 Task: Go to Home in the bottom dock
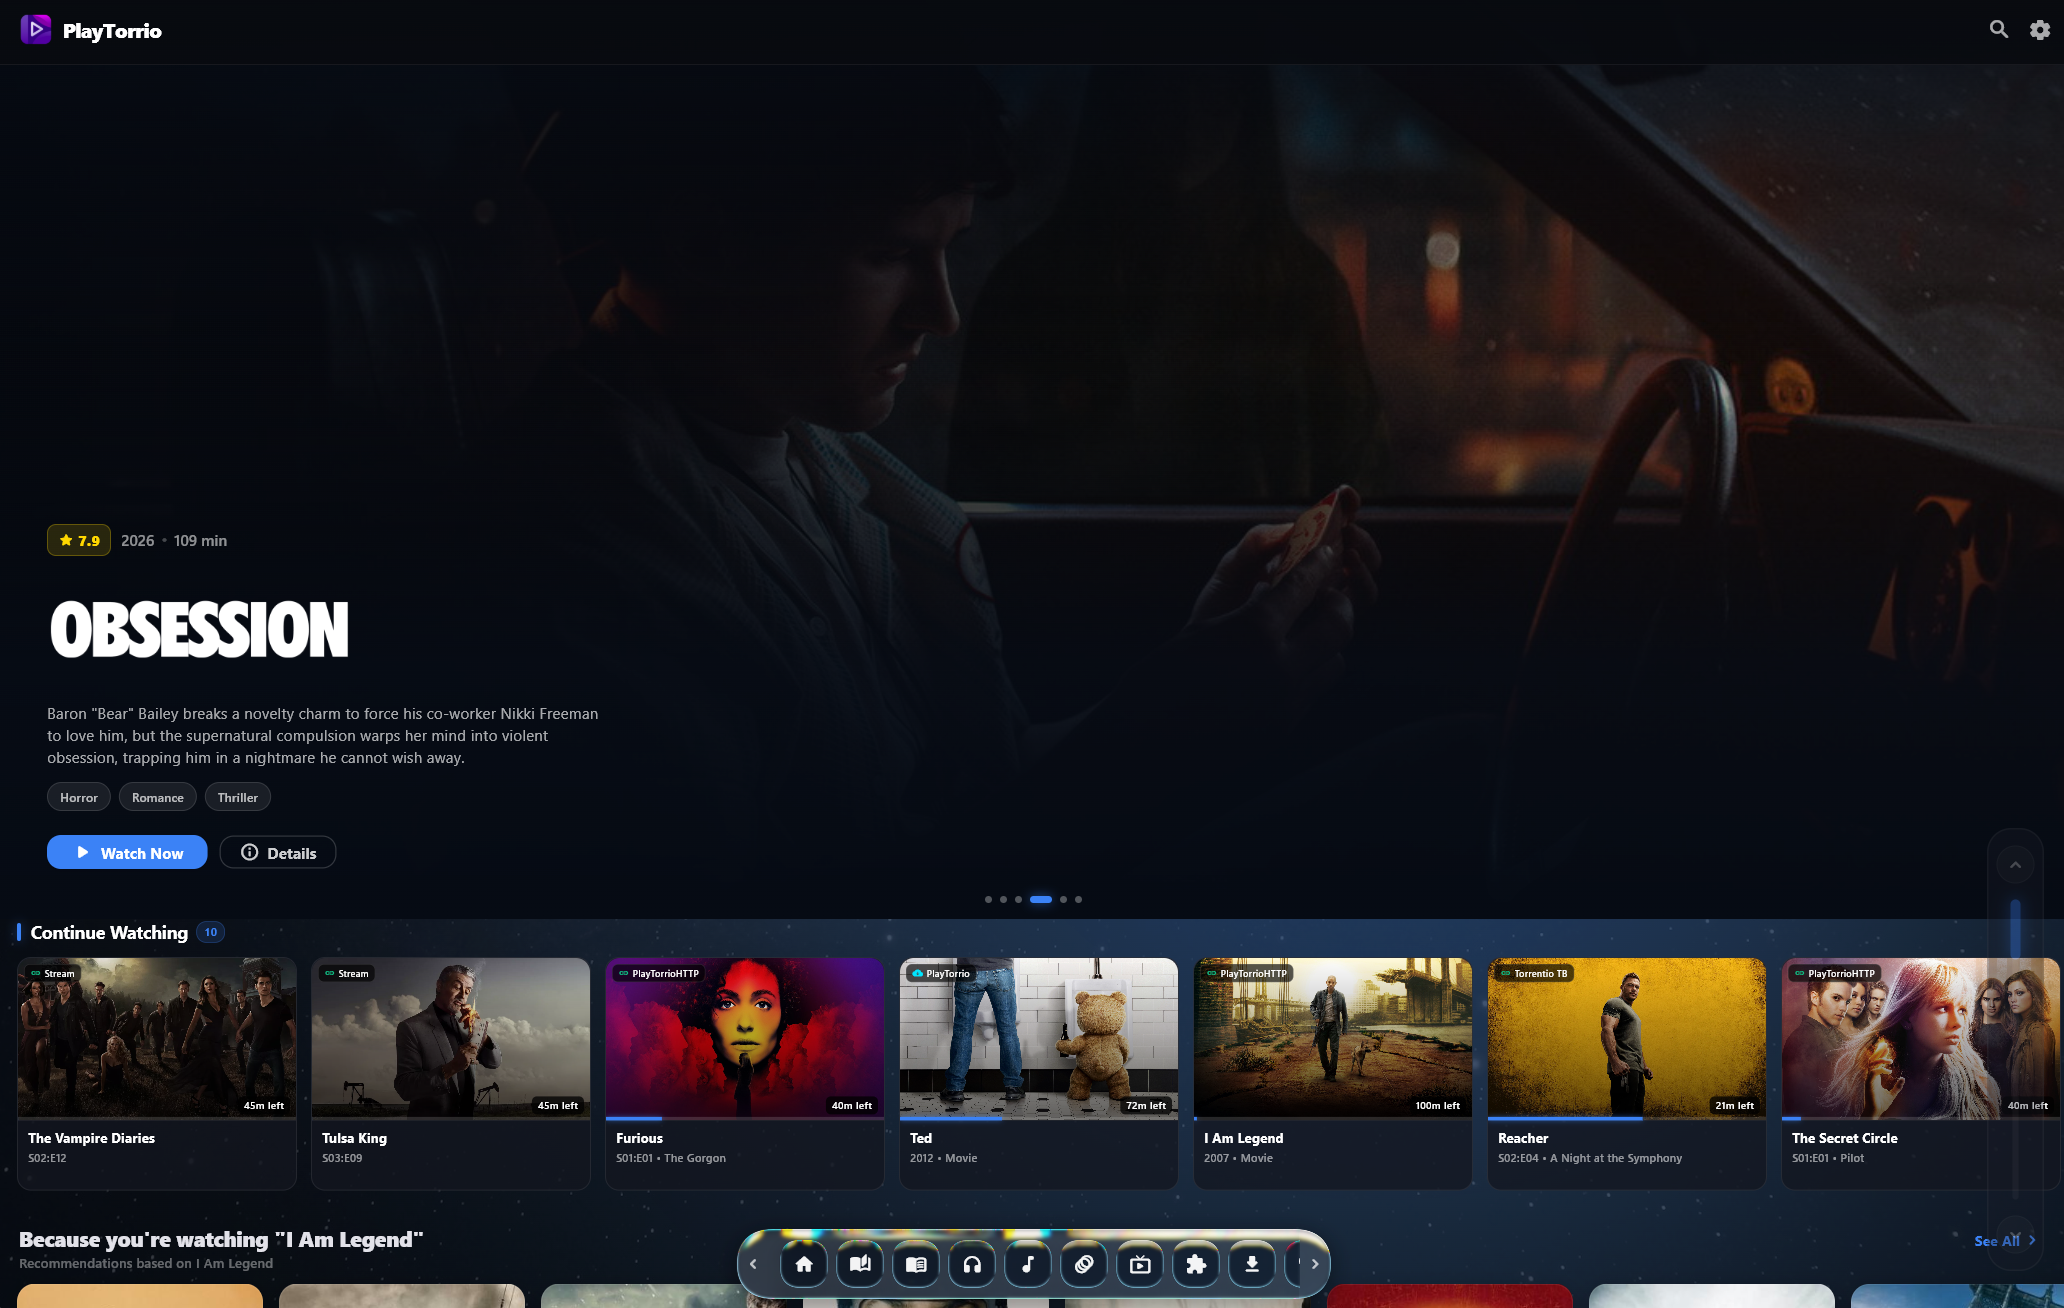pyautogui.click(x=804, y=1264)
